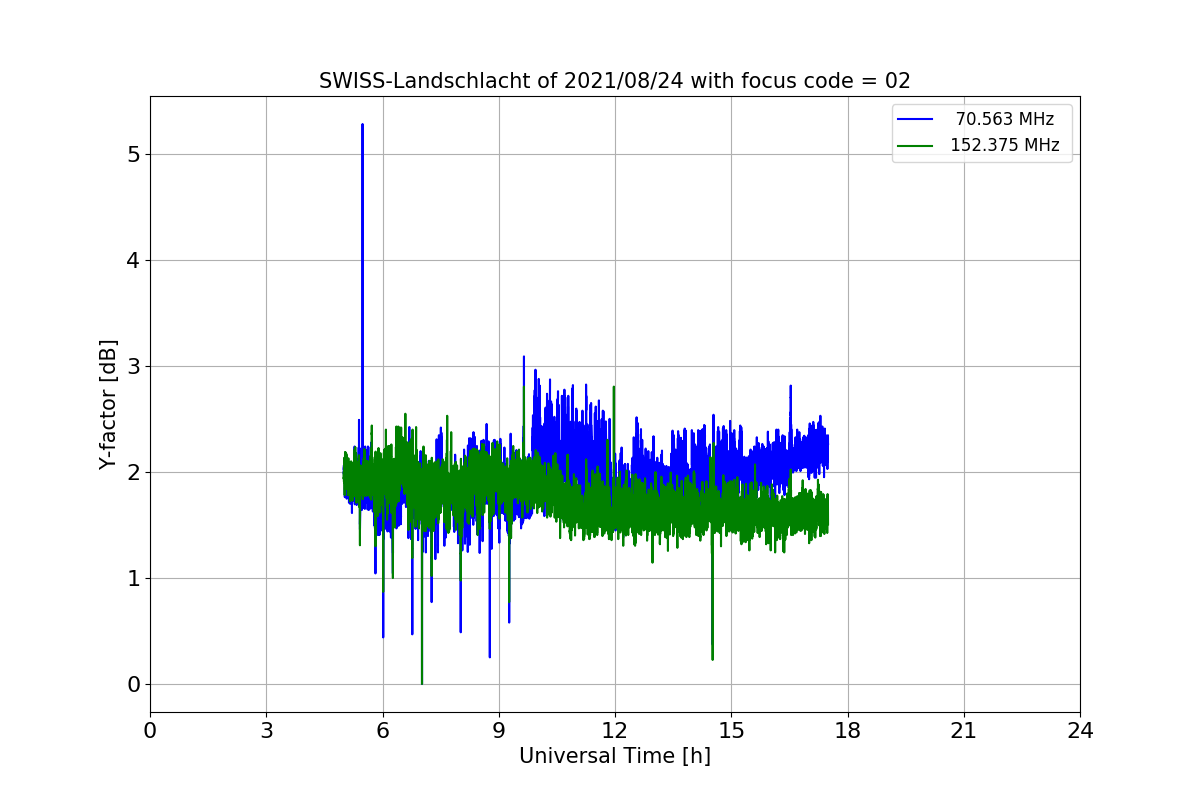Click x-axis tick label '6'
The image size is (1200, 800).
[x=383, y=731]
